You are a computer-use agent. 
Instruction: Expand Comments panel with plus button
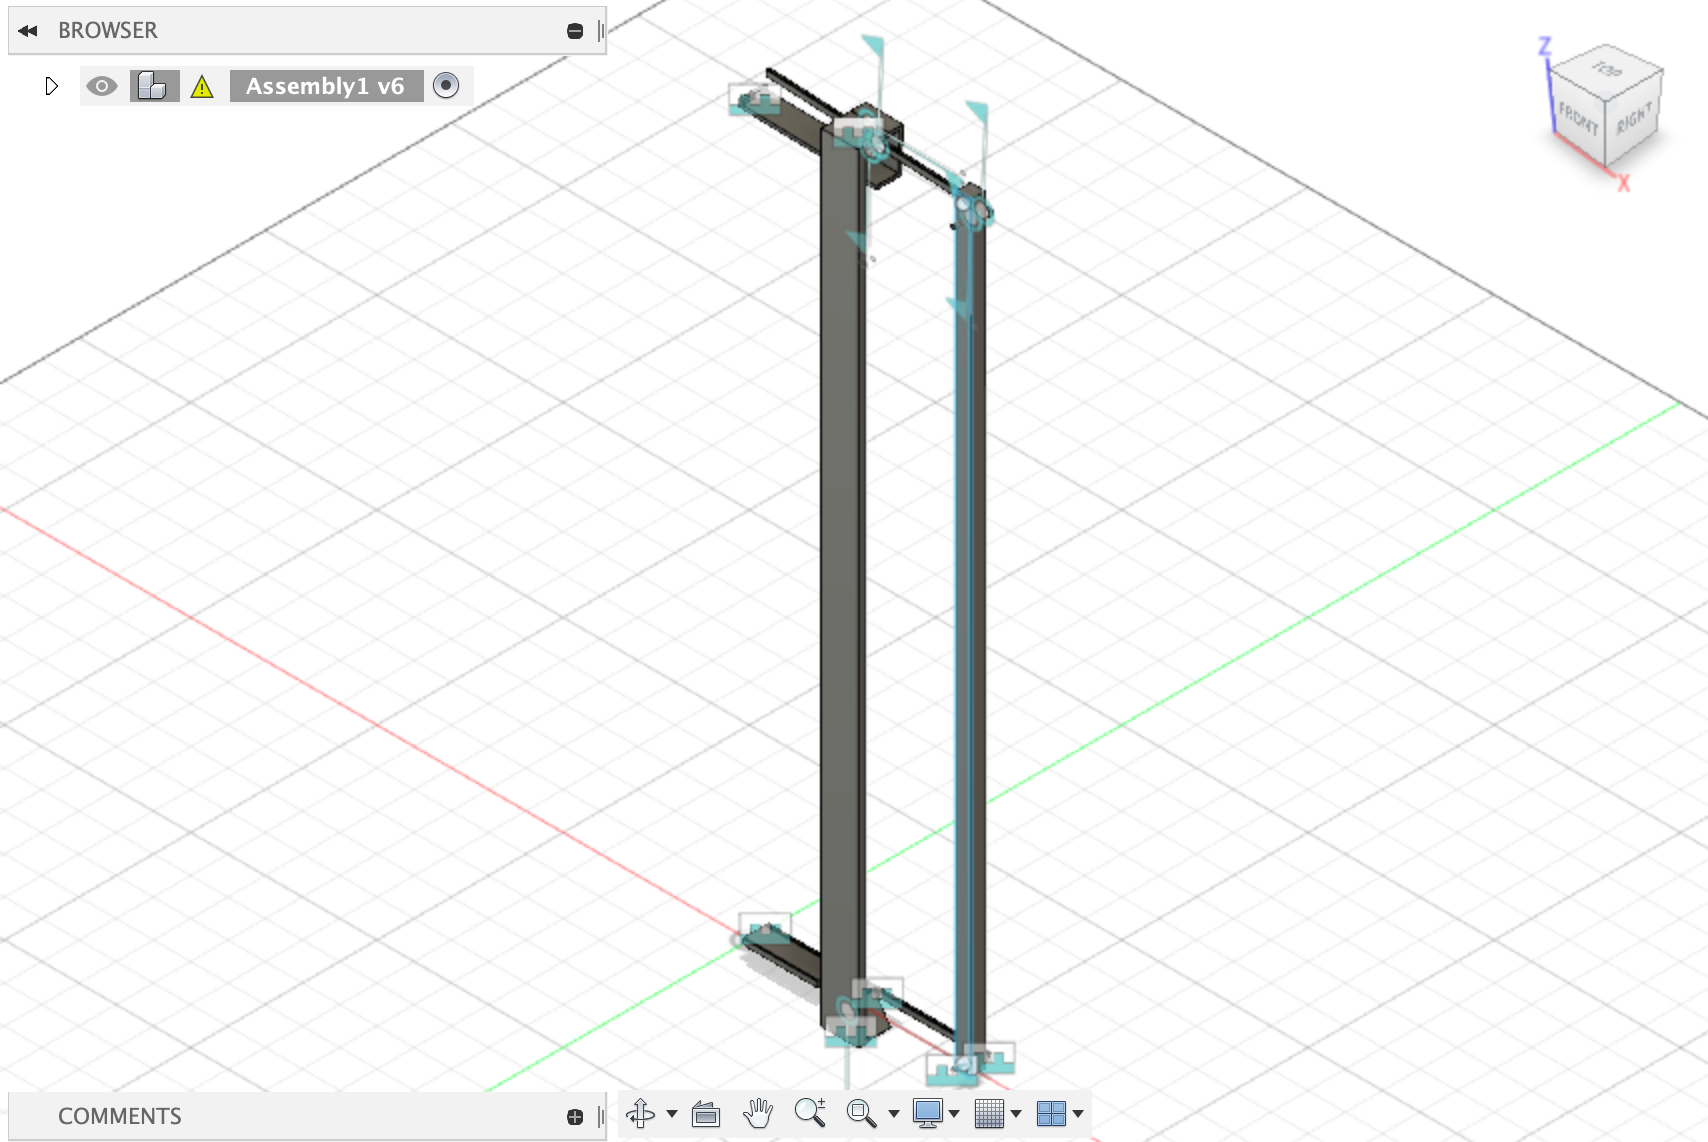(575, 1117)
